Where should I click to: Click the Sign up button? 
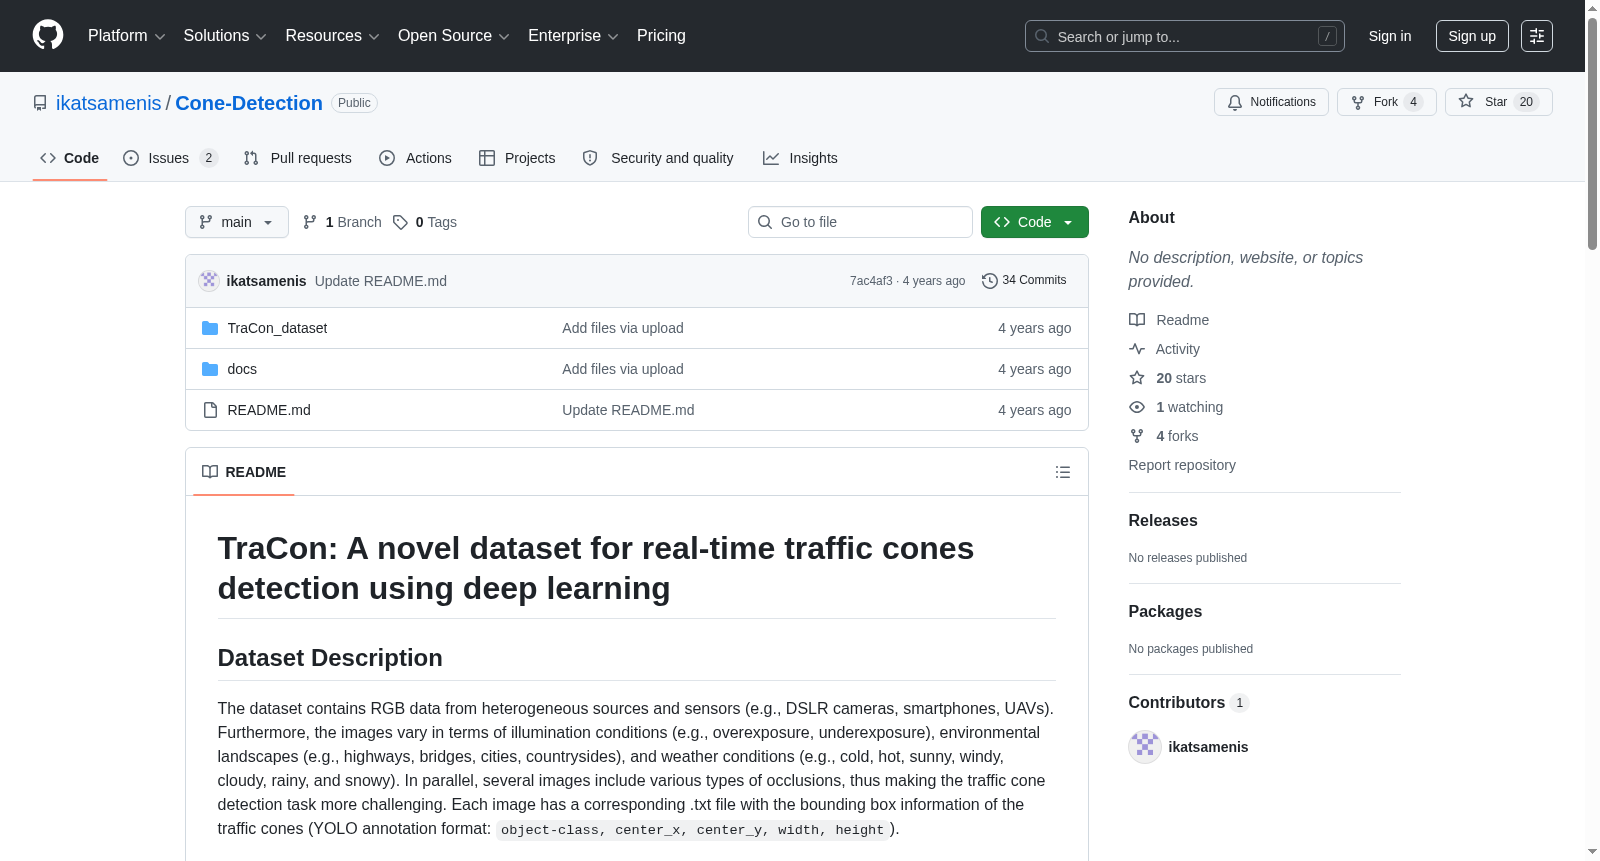coord(1472,36)
